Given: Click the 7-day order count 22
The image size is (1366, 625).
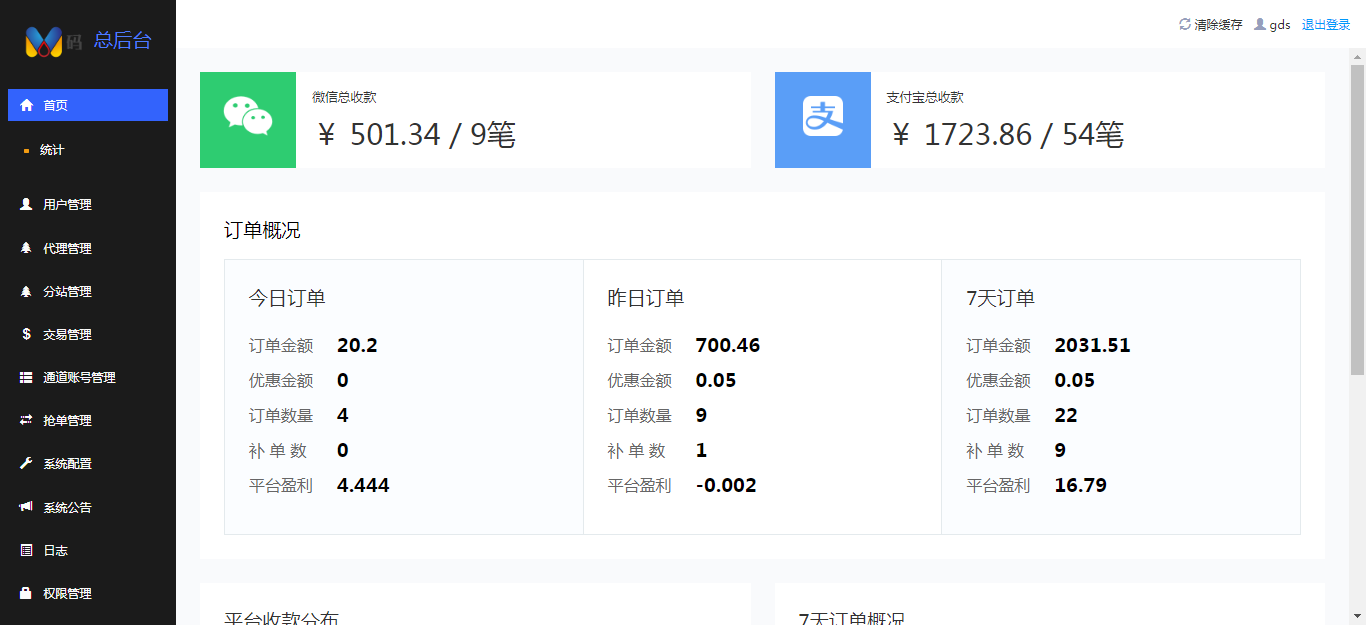Looking at the screenshot, I should click(x=1066, y=416).
